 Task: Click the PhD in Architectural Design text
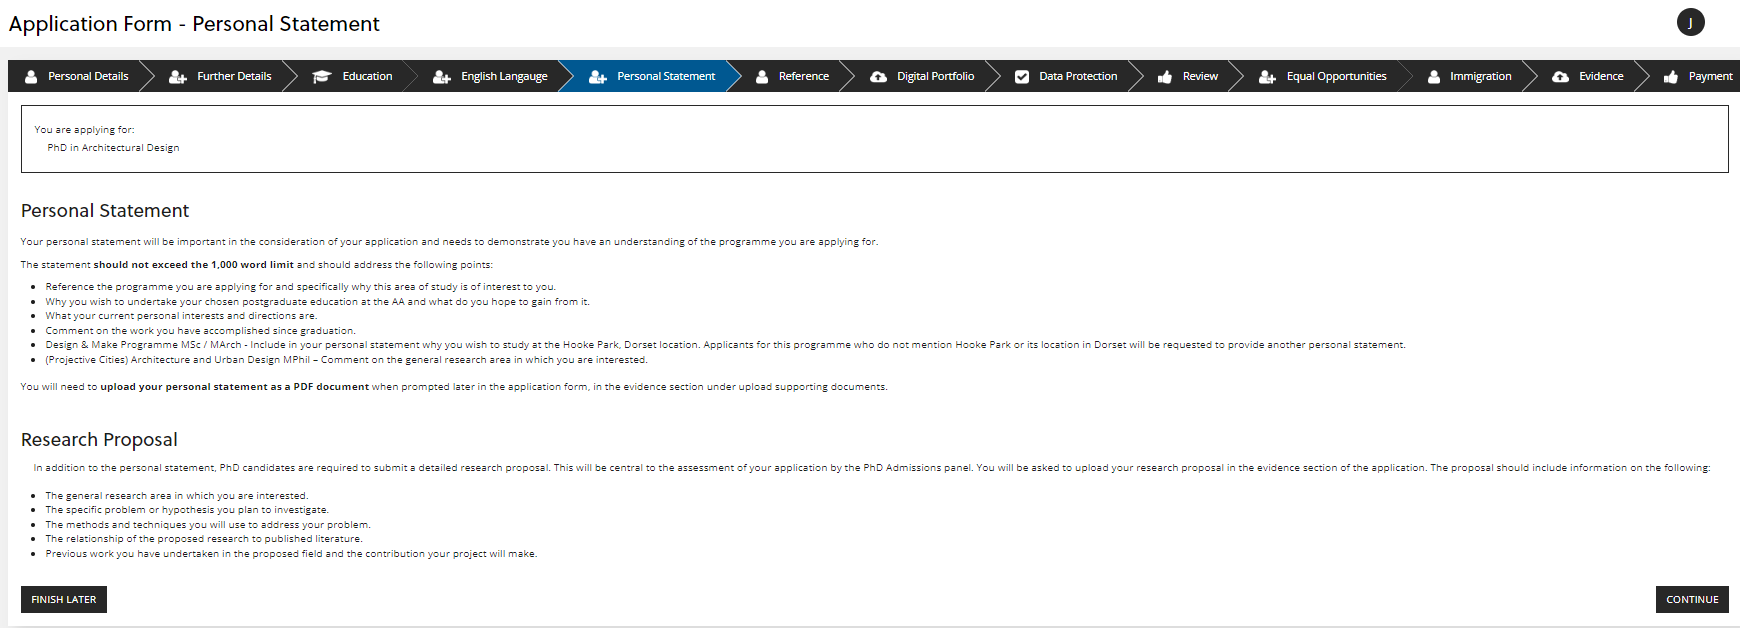tap(113, 148)
